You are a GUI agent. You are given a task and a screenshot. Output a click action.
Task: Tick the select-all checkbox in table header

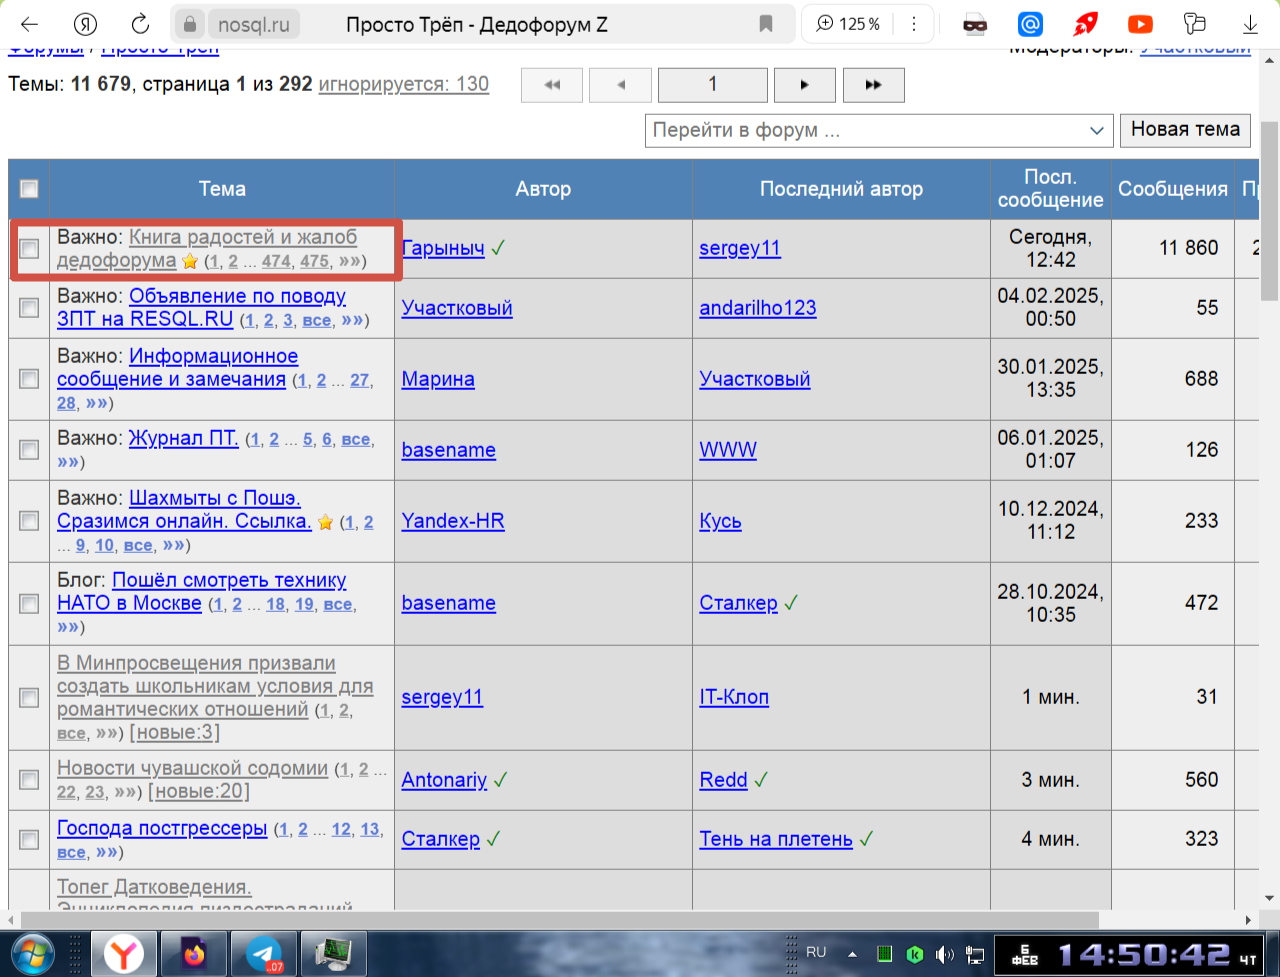pos(29,189)
